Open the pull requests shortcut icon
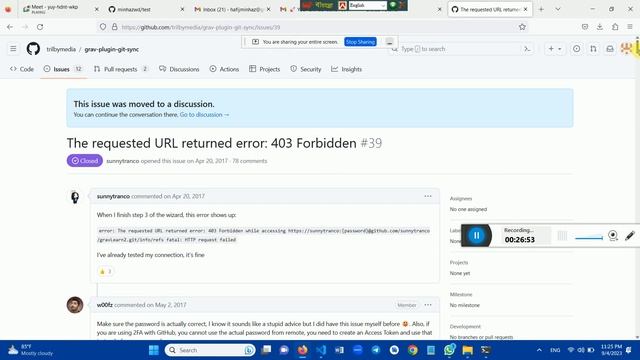 pos(593,49)
